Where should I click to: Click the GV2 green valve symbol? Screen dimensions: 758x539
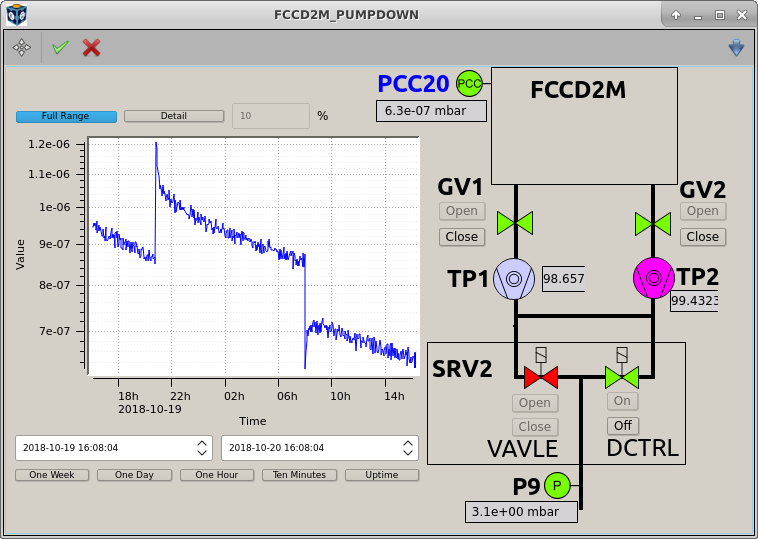[x=653, y=224]
